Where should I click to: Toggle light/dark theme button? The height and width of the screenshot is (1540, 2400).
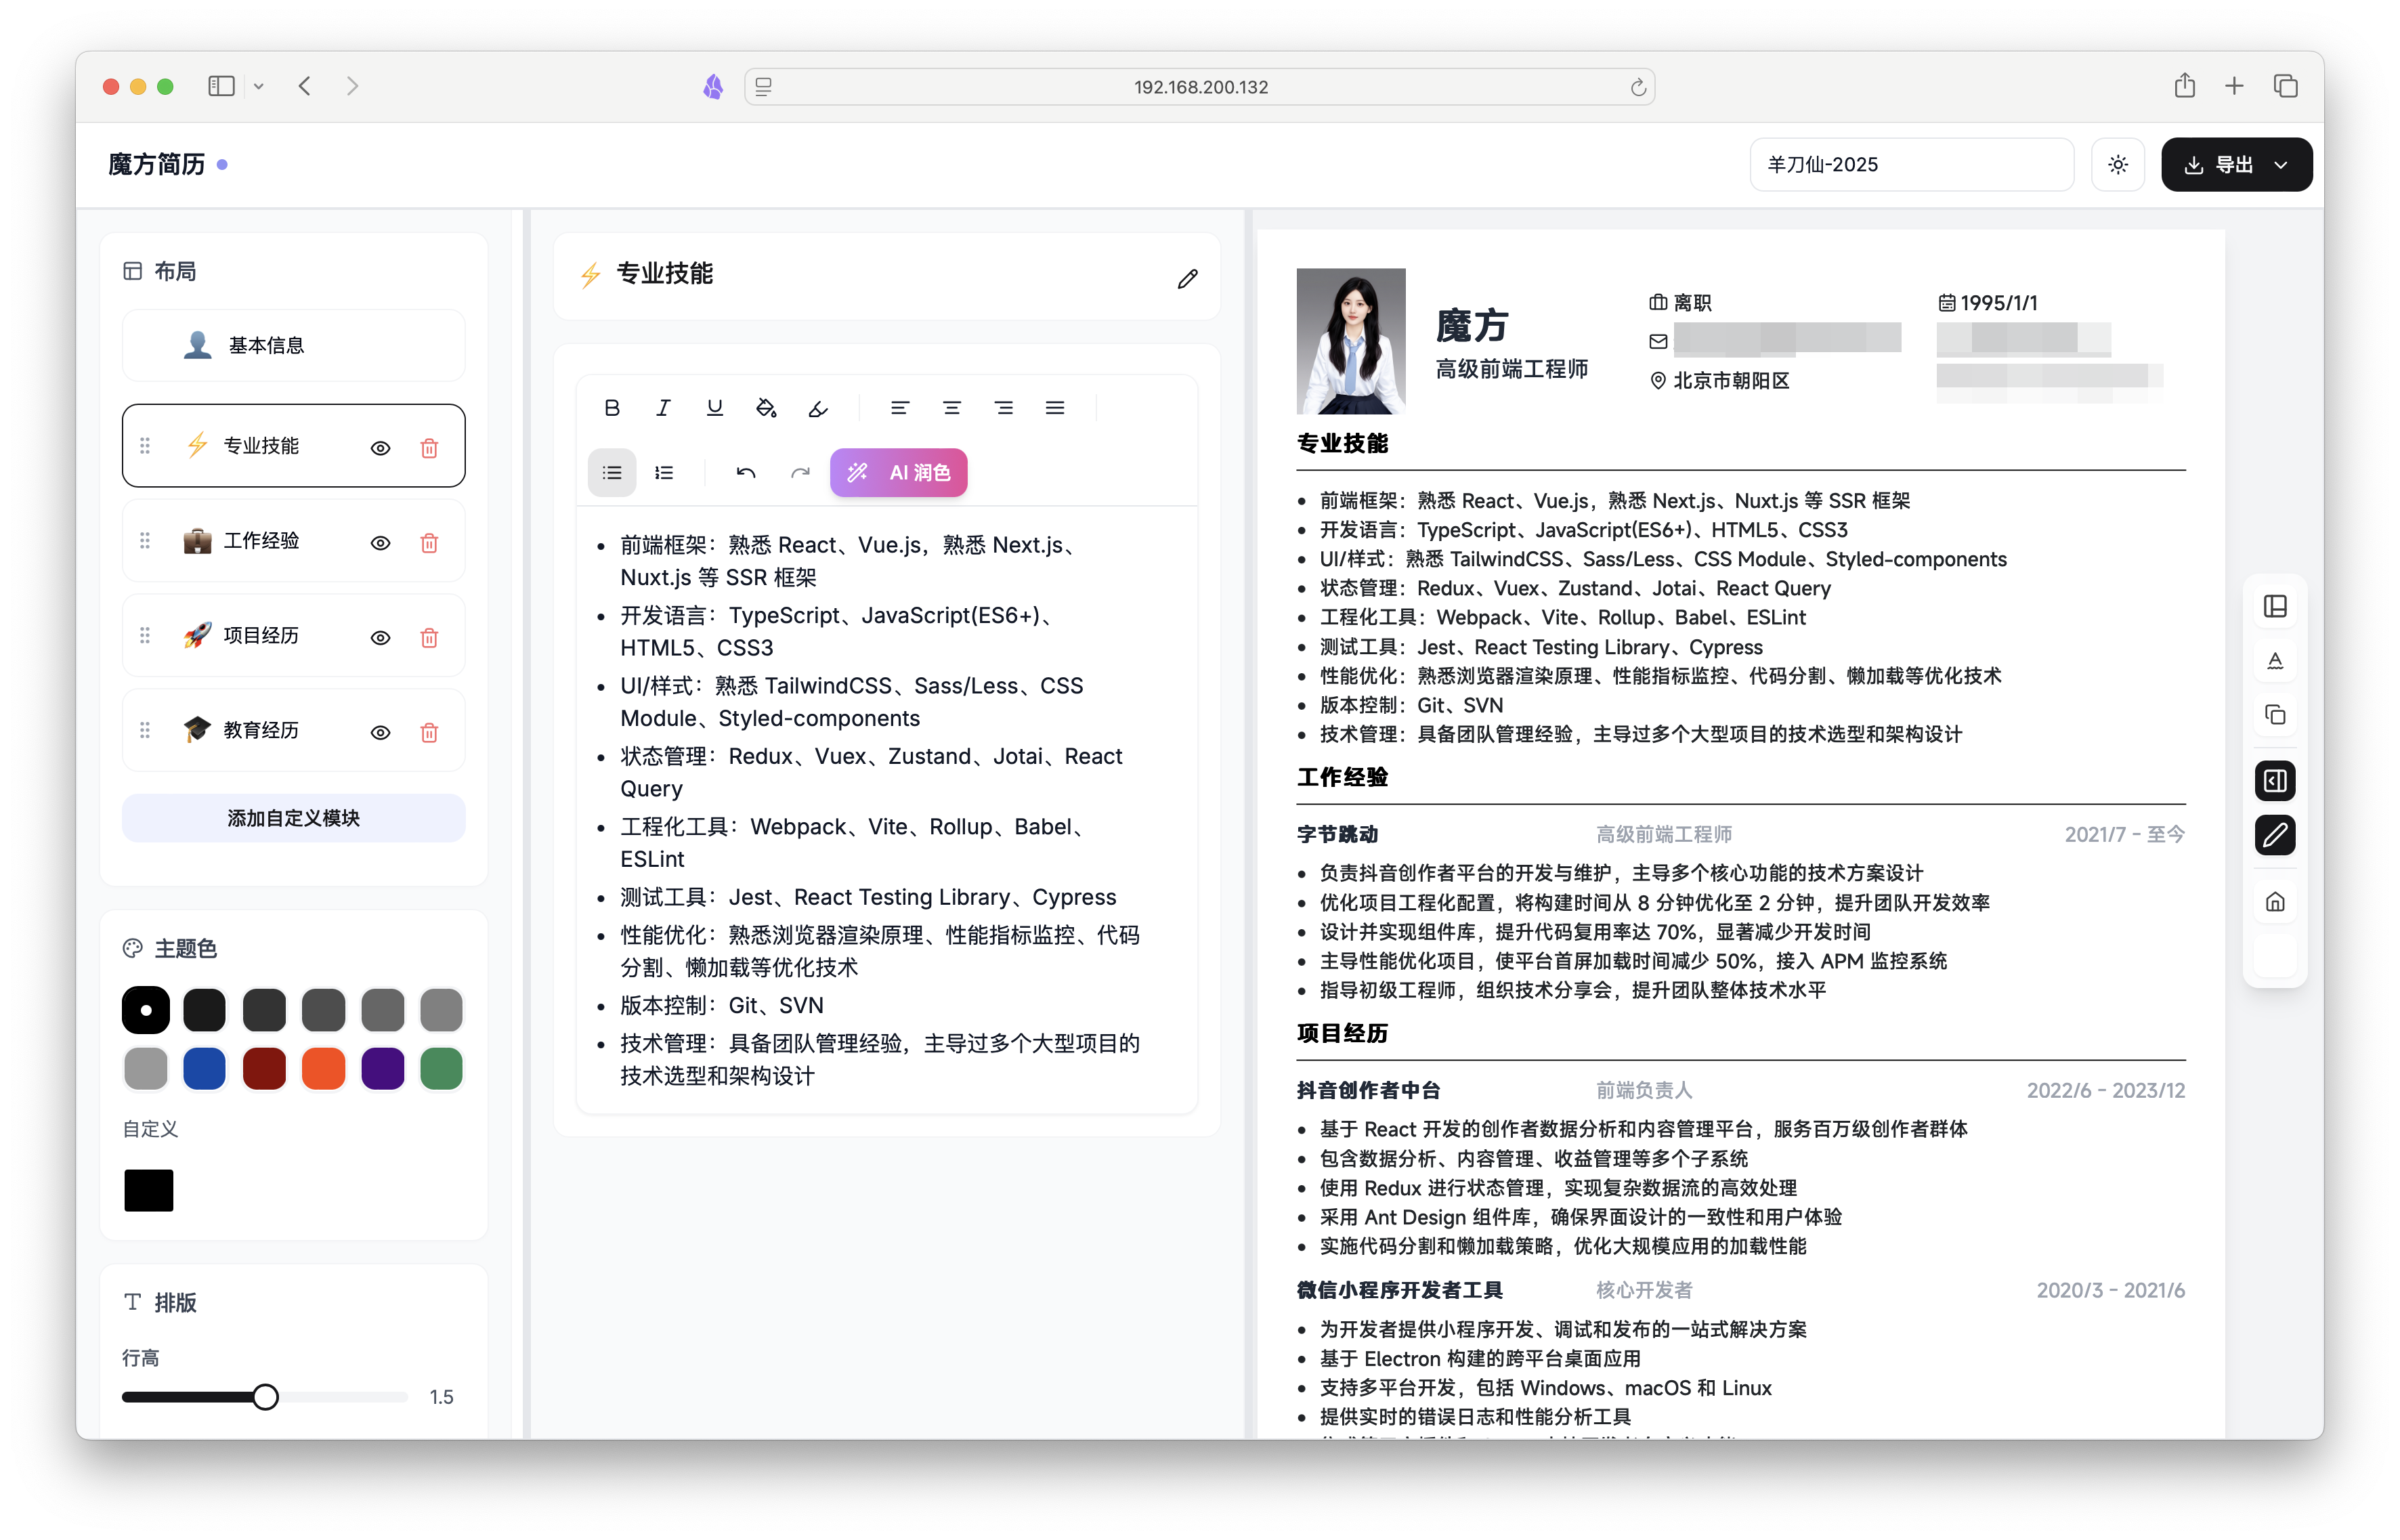(2117, 165)
